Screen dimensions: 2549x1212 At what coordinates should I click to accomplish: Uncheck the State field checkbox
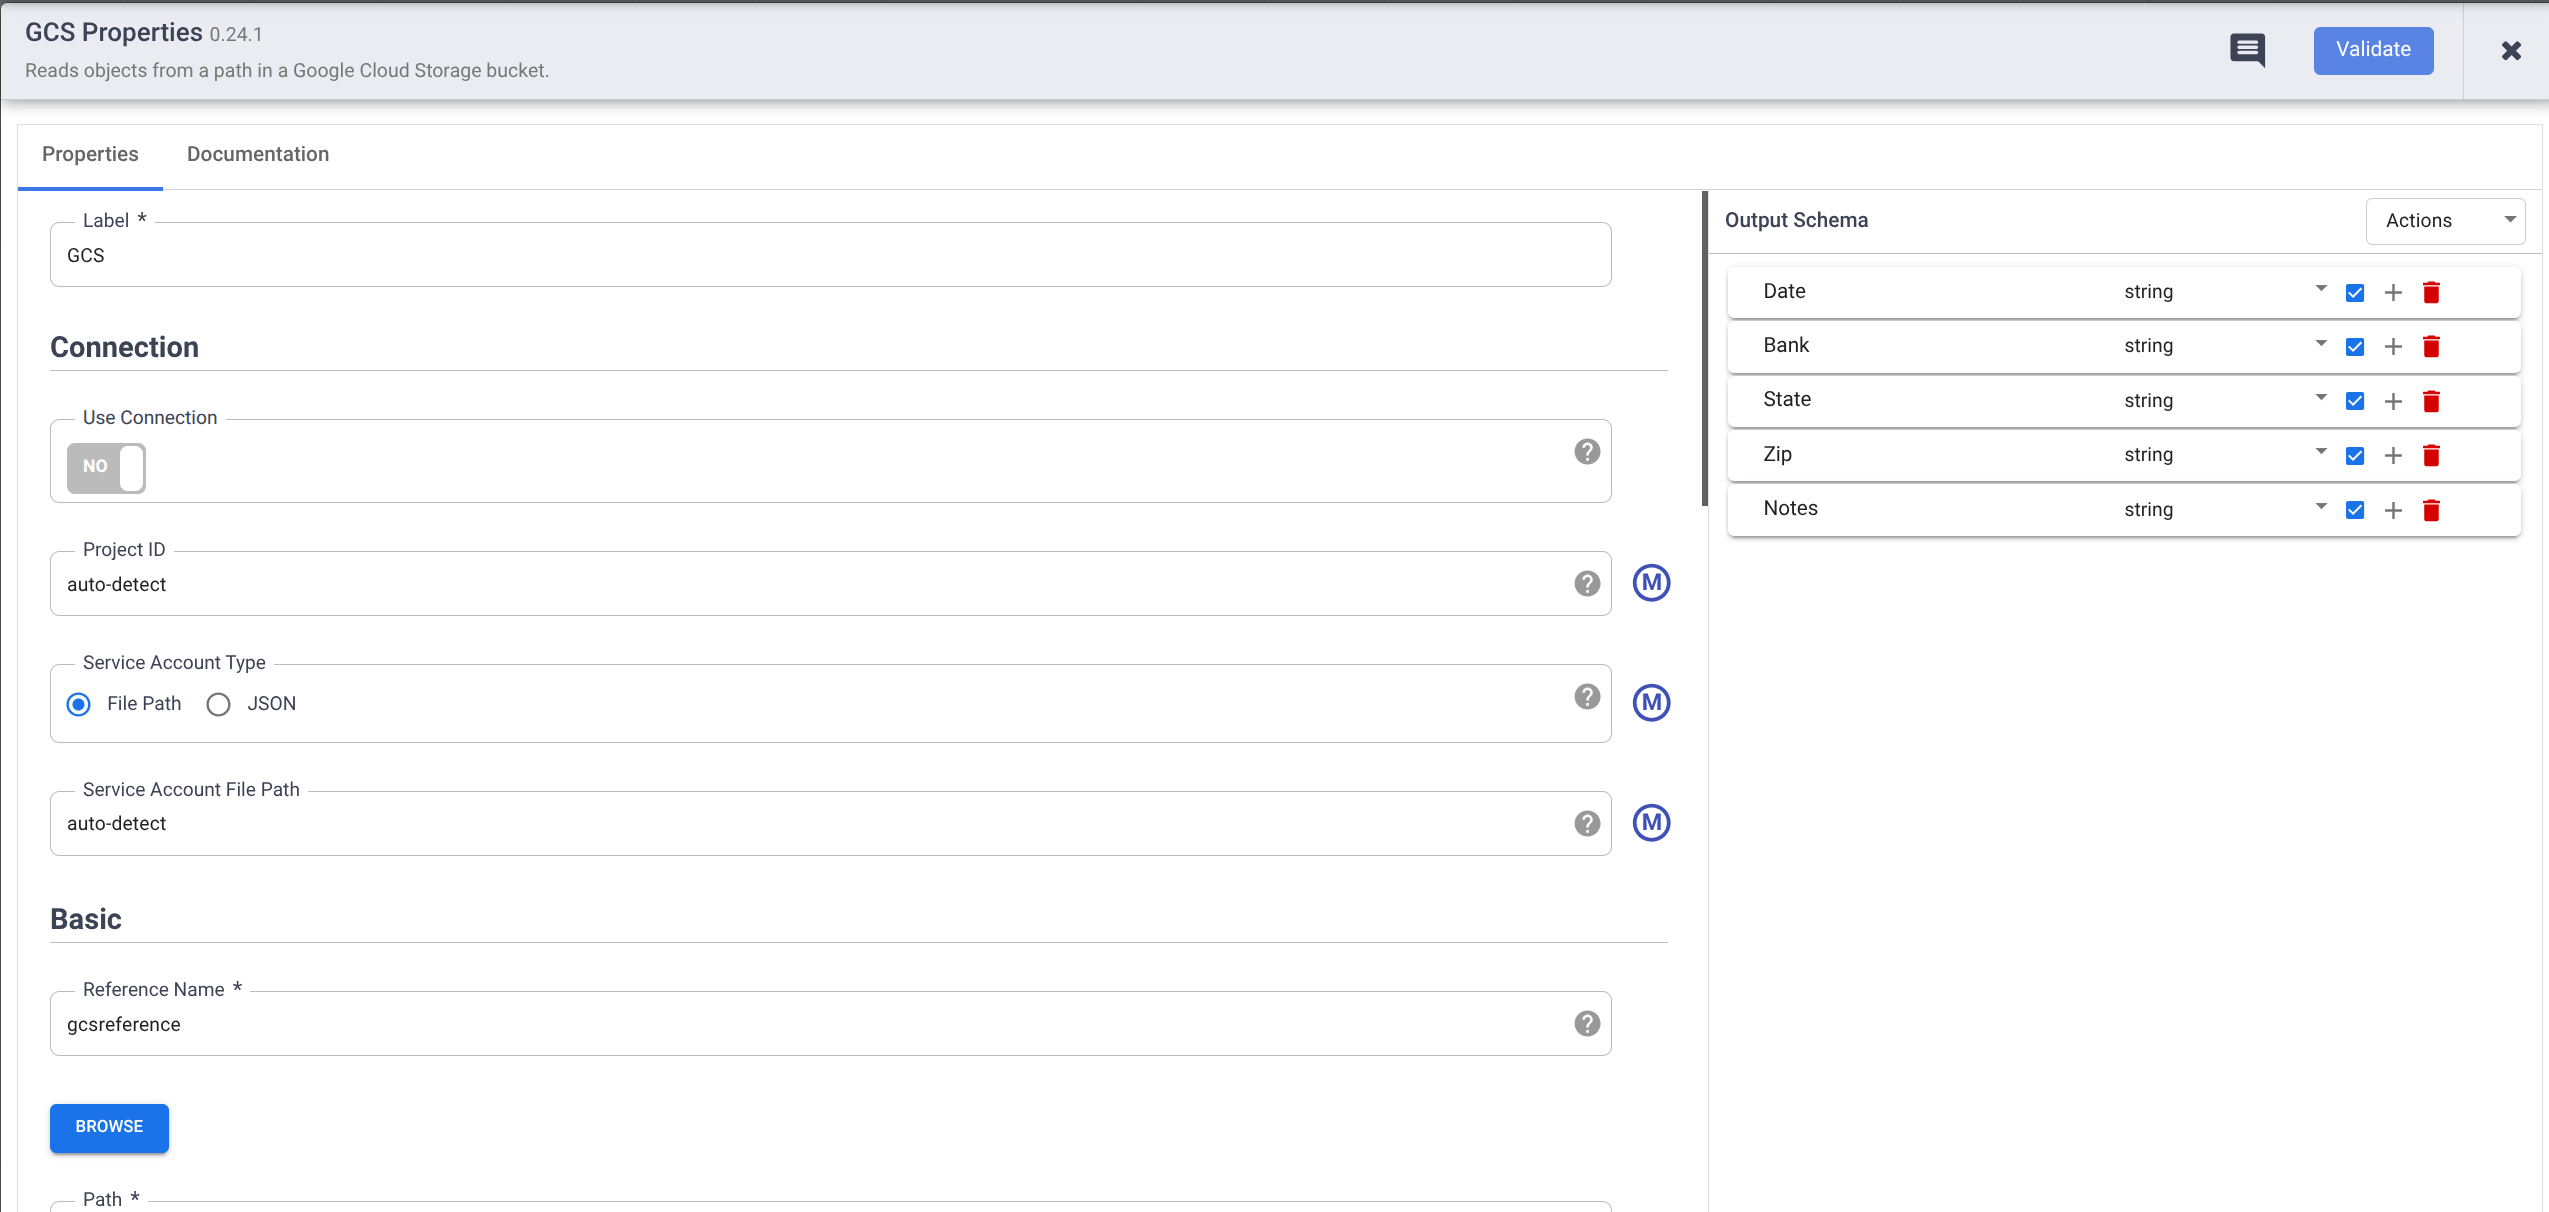tap(2356, 400)
